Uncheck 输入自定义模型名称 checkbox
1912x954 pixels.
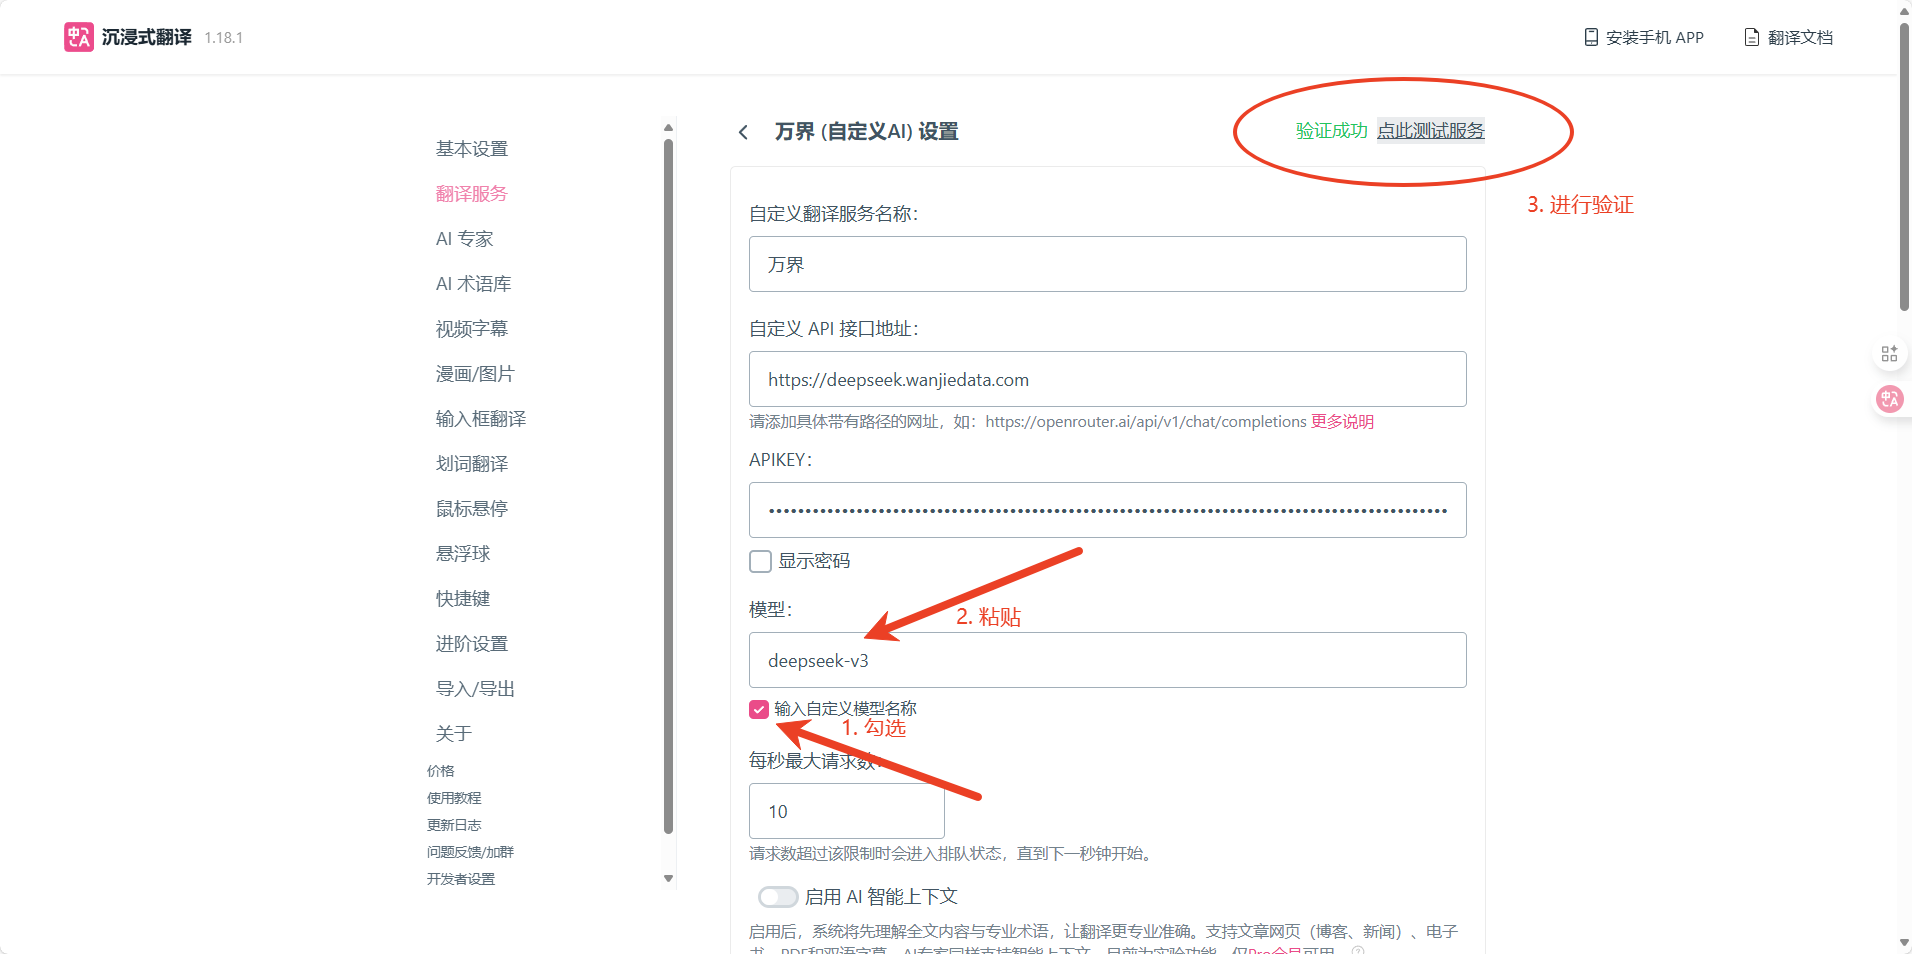tap(759, 709)
